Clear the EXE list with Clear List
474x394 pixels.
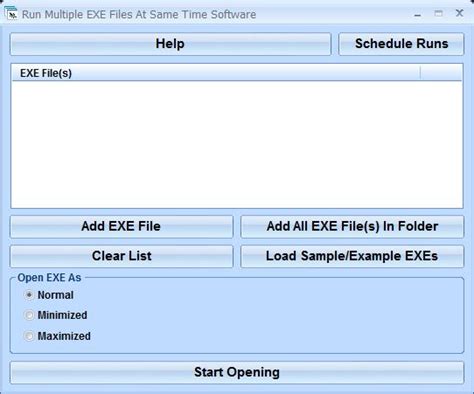[x=121, y=256]
